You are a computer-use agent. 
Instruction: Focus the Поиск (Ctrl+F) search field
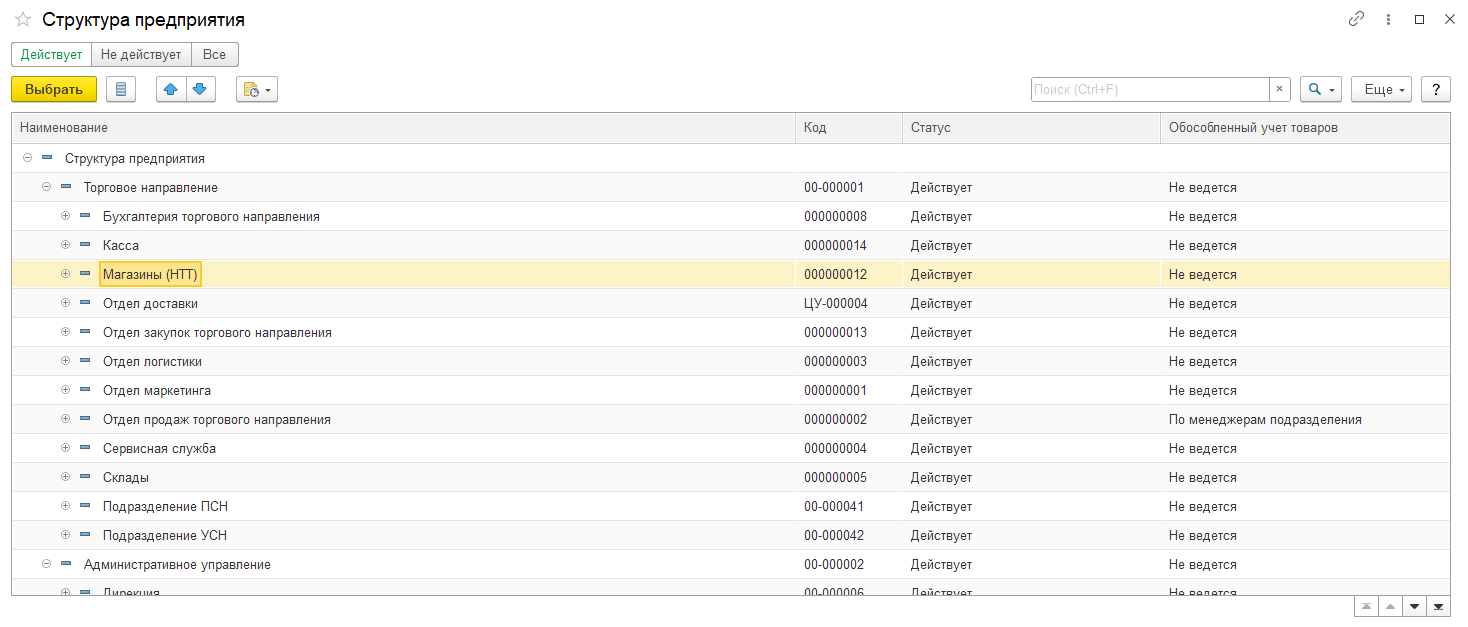(1150, 89)
